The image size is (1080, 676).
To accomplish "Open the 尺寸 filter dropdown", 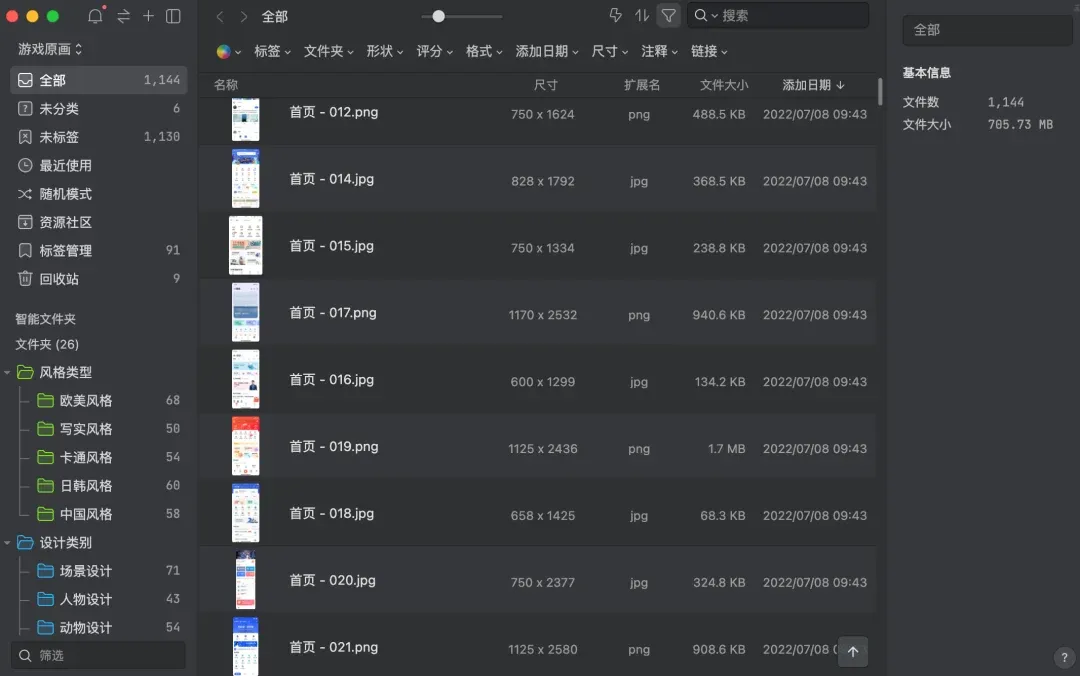I will (x=610, y=52).
